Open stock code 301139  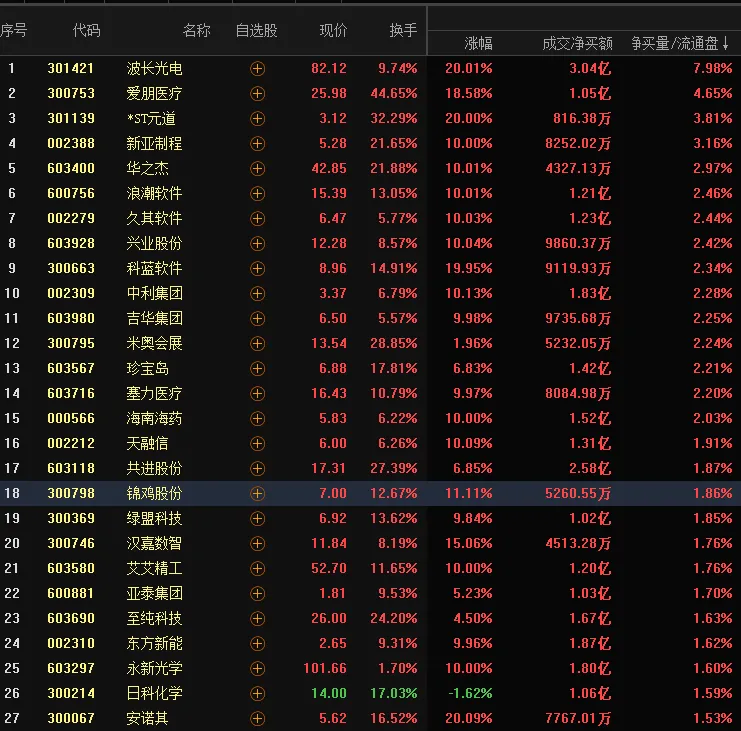click(71, 119)
